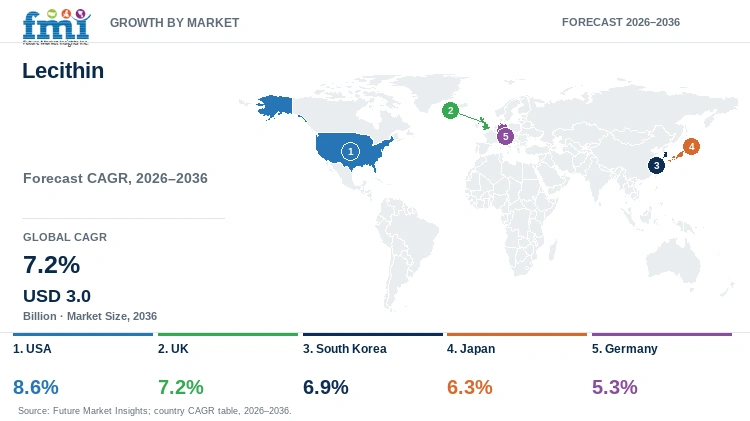This screenshot has height=421, width=750.
Task: Click the '3. South Korea' label
Action: point(344,349)
